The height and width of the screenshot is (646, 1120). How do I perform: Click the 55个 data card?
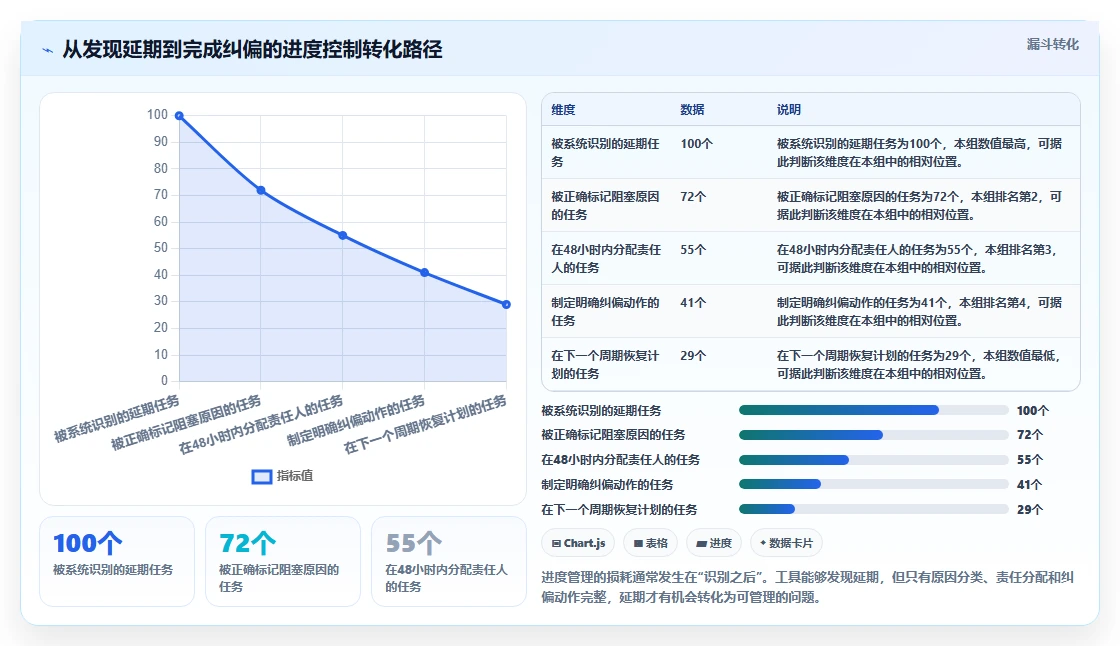coord(449,562)
